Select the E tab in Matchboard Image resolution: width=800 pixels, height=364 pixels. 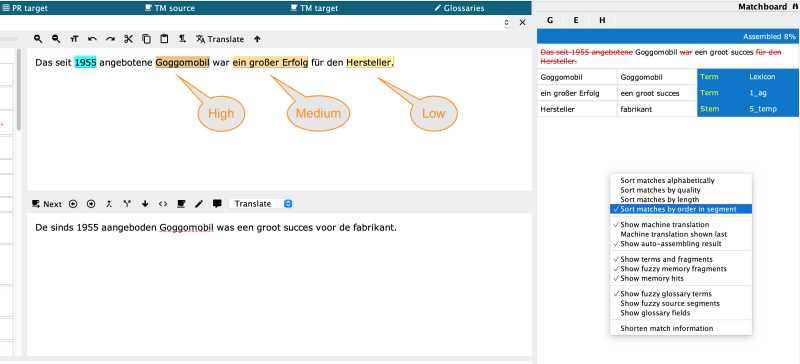[576, 20]
